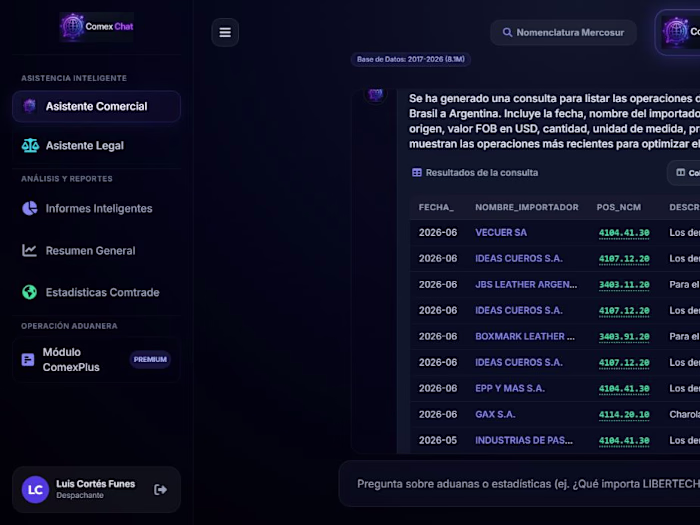Click the line chart icon for Resumen General
This screenshot has width=700, height=525.
pyautogui.click(x=29, y=250)
